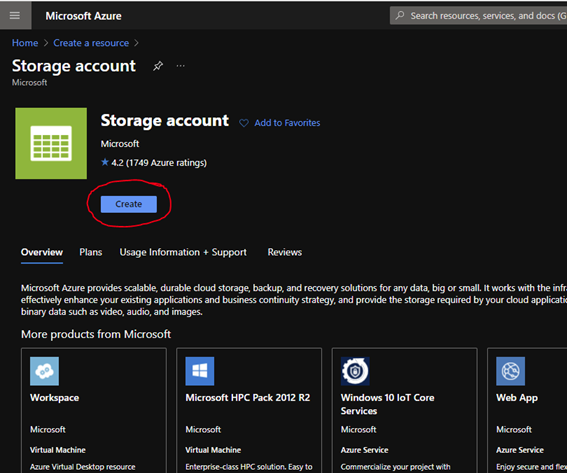Screen dimensions: 567x473
Task: Click the blue rating star icon
Action: pyautogui.click(x=105, y=162)
